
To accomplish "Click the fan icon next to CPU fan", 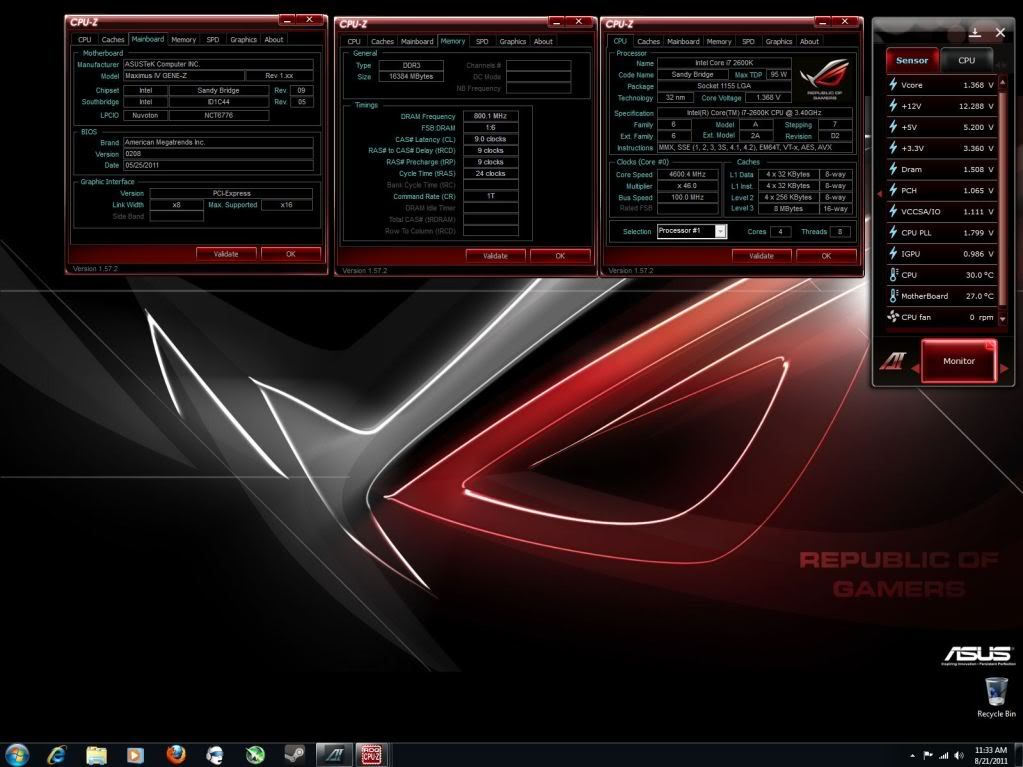I will 893,316.
